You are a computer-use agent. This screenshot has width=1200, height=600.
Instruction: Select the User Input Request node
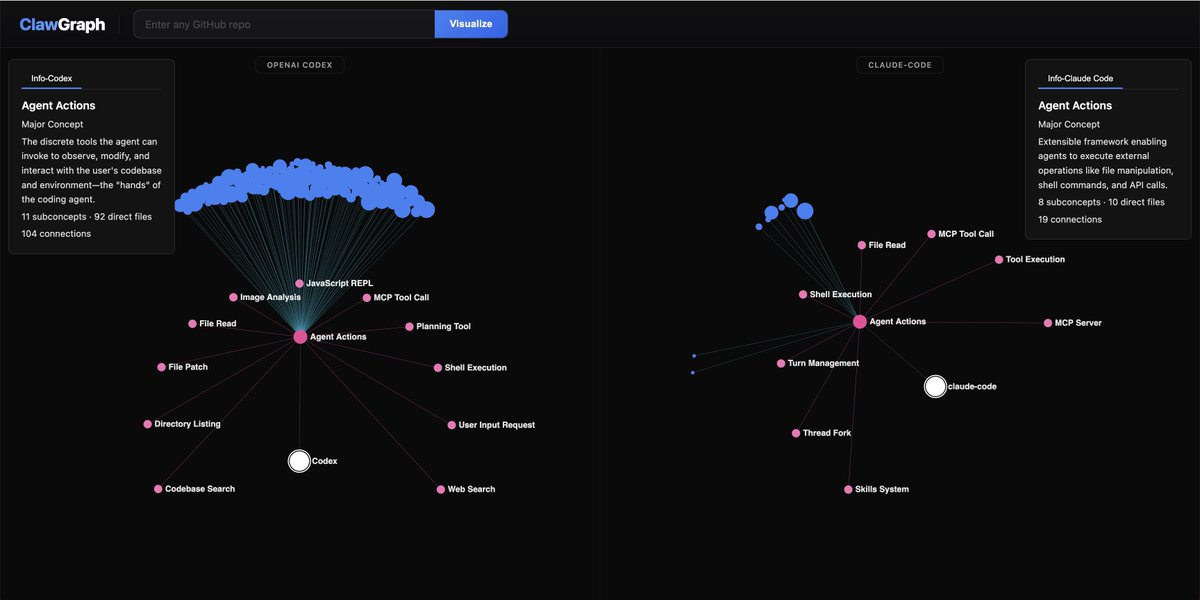[x=451, y=425]
